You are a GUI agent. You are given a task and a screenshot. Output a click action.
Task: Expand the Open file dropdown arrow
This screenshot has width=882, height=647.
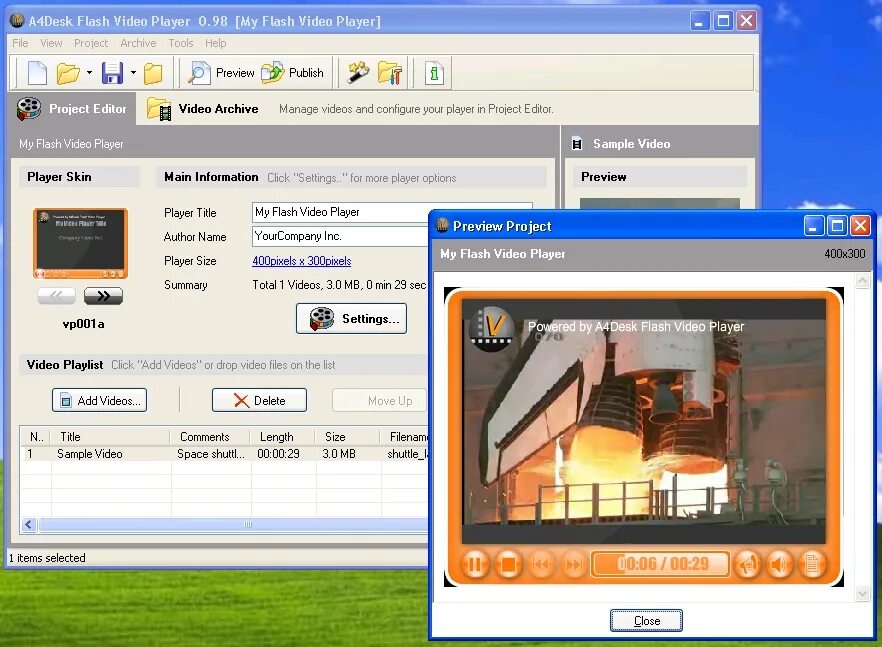88,72
